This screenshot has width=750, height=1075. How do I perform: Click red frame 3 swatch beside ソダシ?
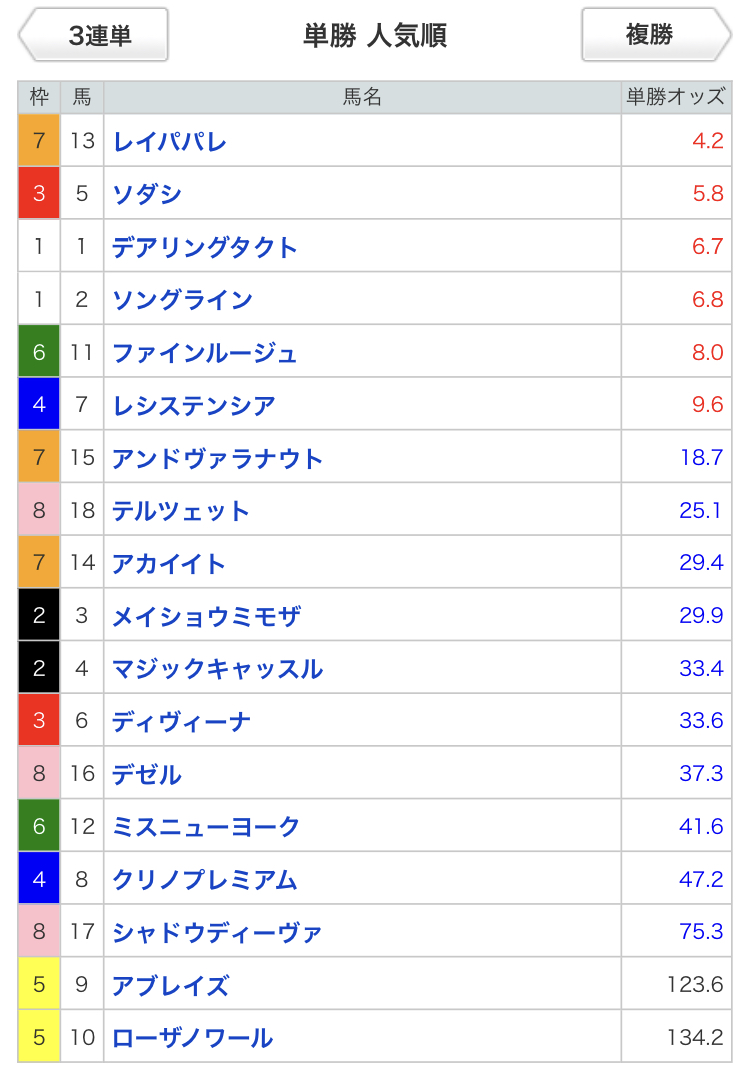39,194
